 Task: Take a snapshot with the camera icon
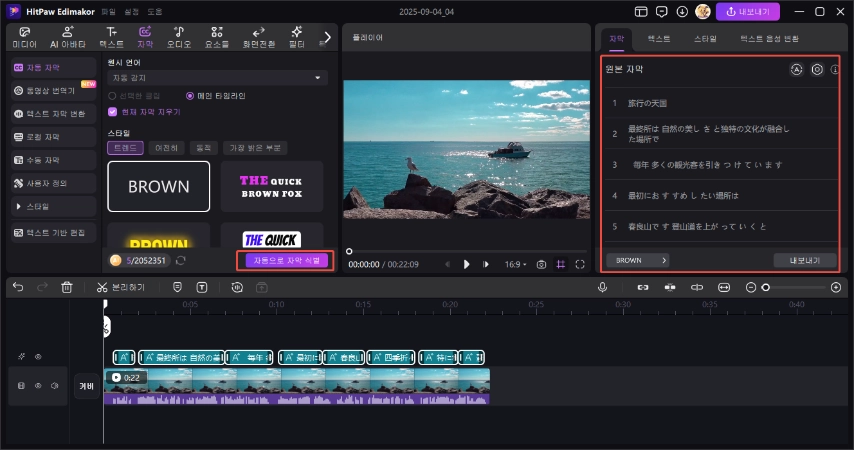pos(541,264)
